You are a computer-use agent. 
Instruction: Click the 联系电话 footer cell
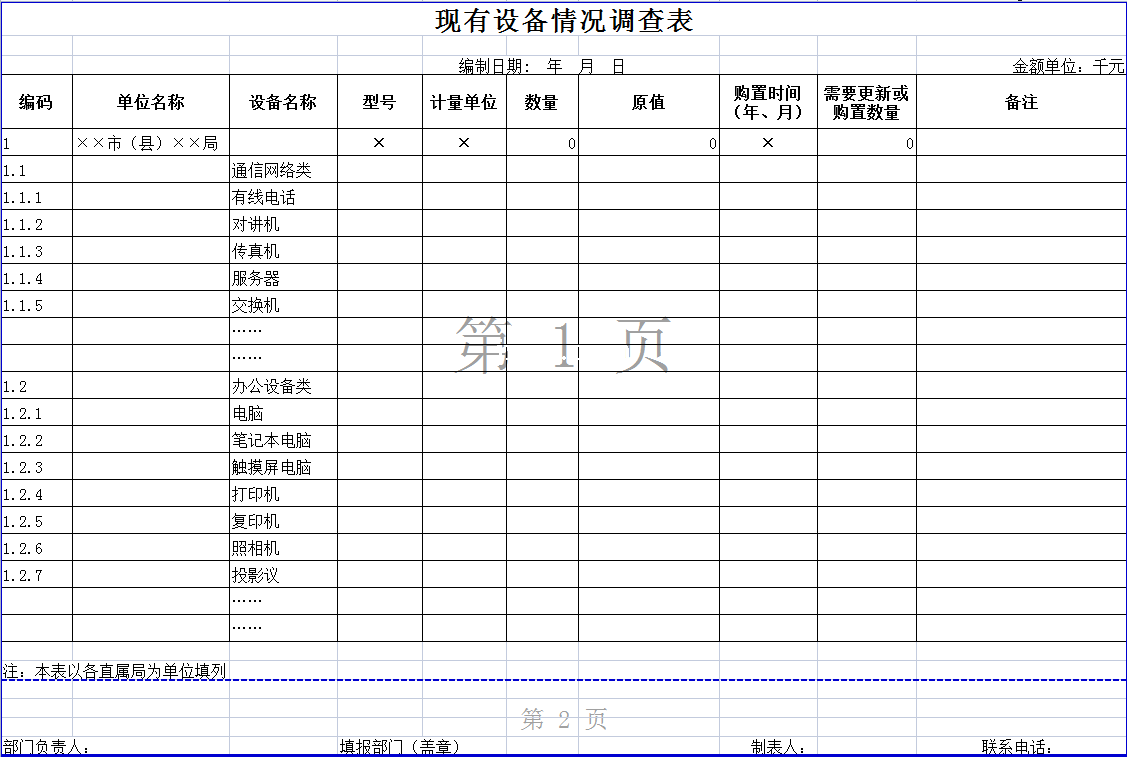point(1017,747)
